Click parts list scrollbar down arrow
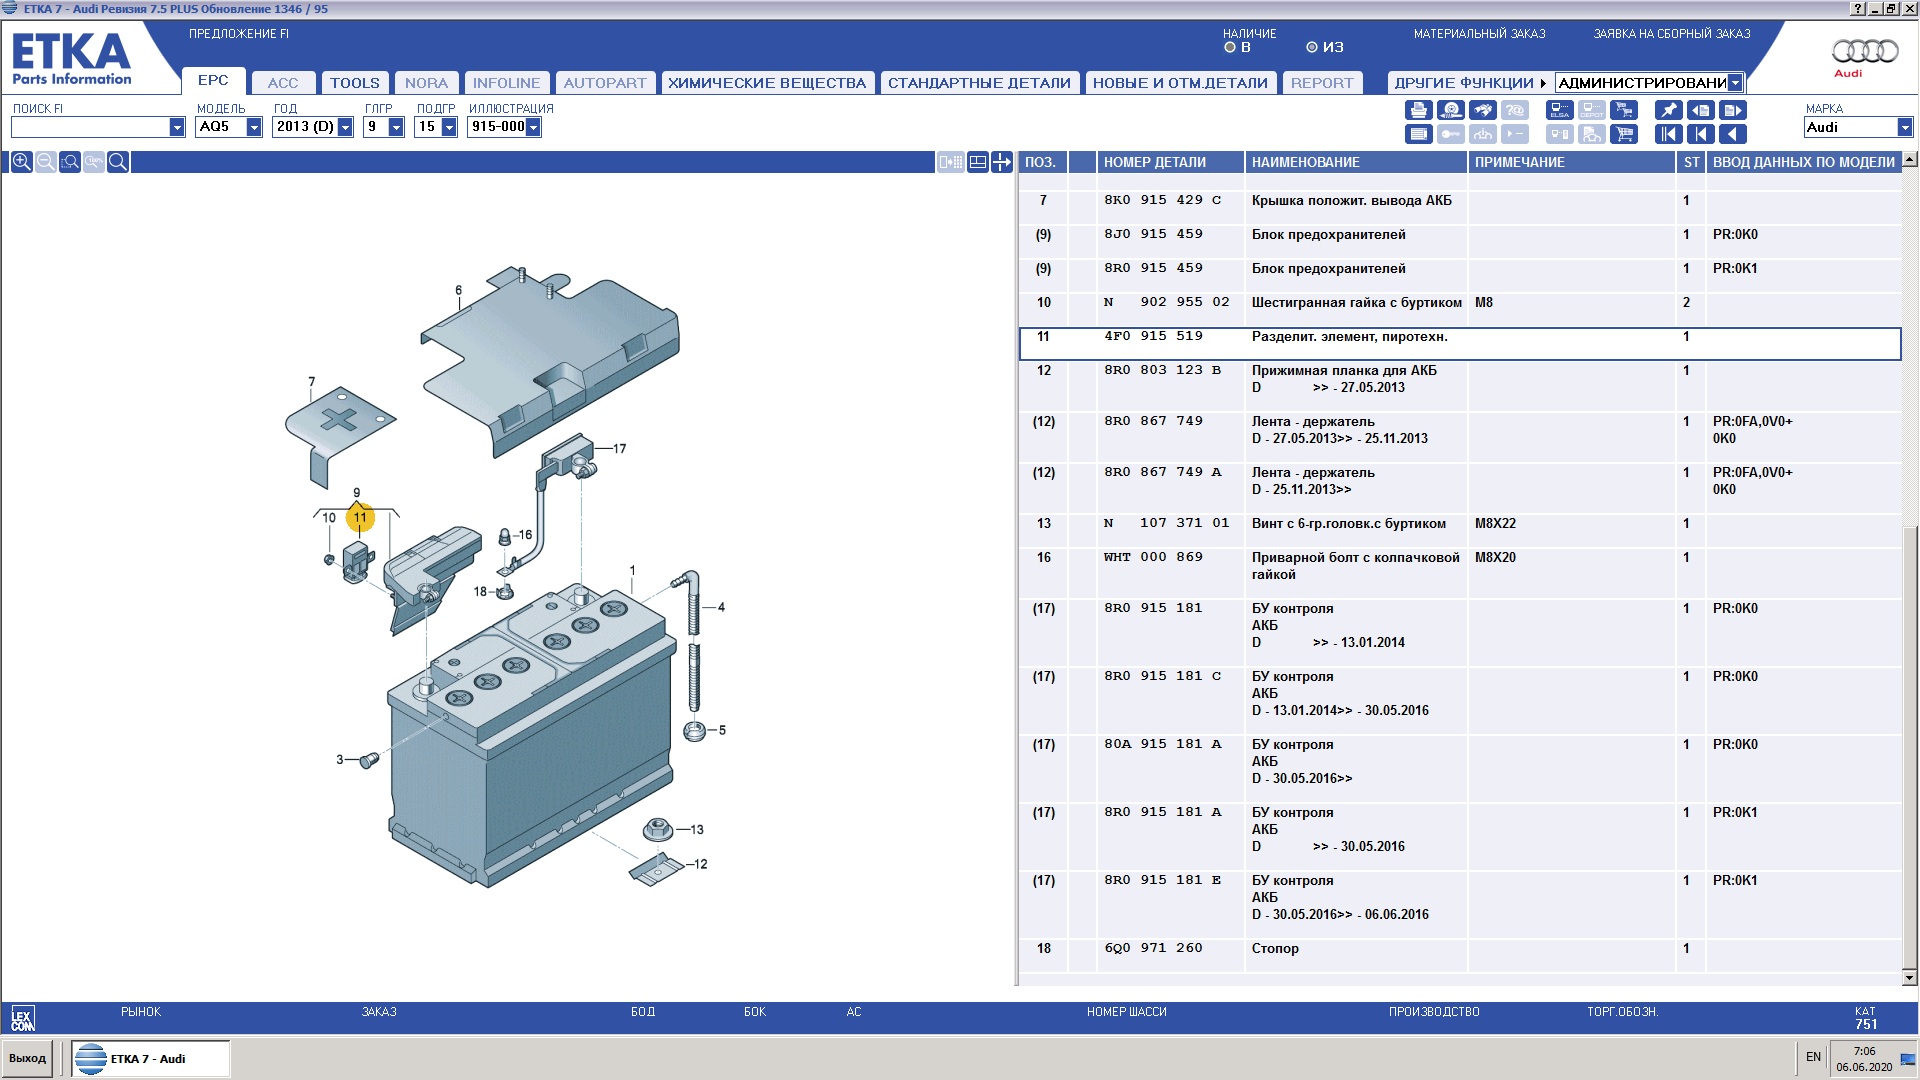Image resolution: width=1920 pixels, height=1080 pixels. (x=1909, y=977)
